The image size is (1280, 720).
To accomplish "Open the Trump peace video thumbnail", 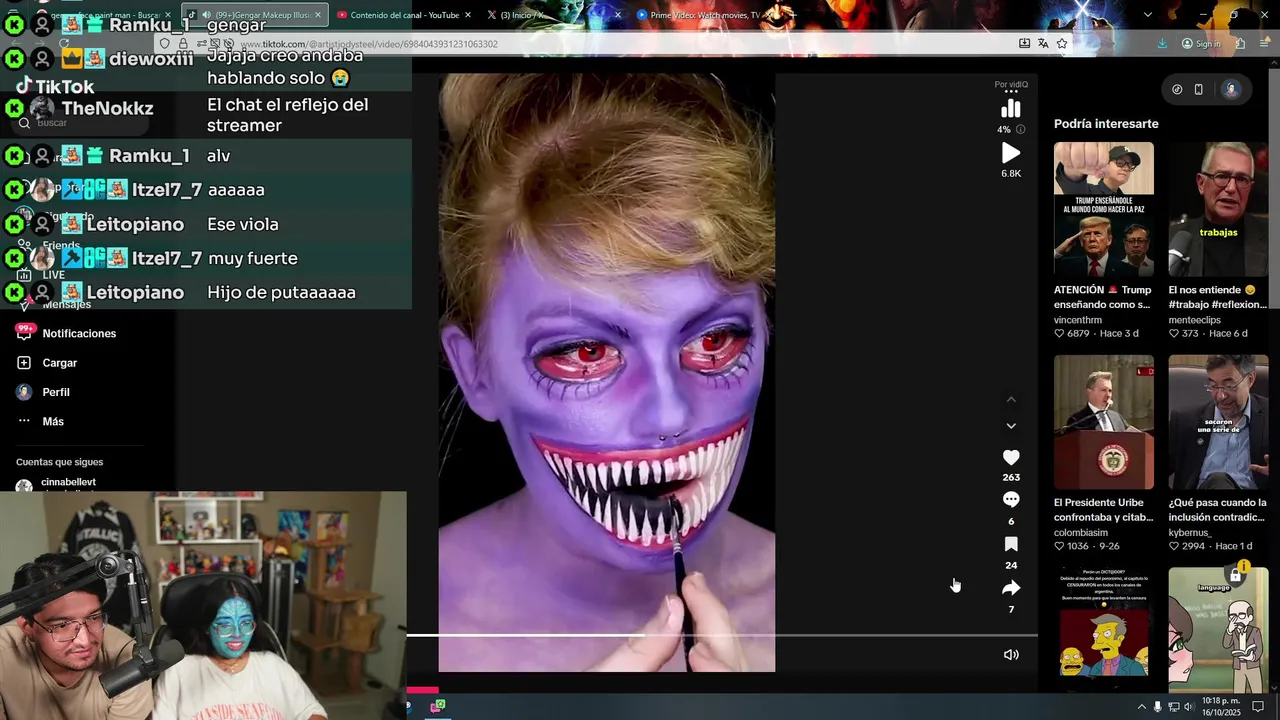I will pyautogui.click(x=1104, y=209).
